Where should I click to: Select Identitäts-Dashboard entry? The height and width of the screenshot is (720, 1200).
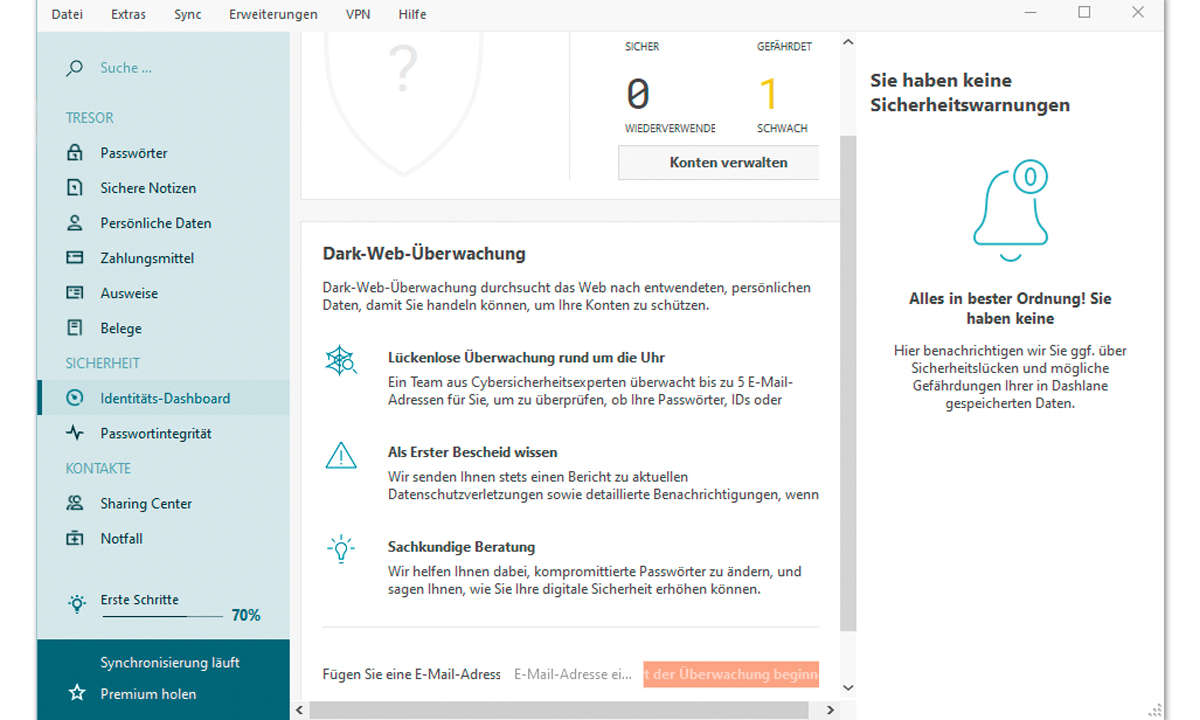coord(163,398)
